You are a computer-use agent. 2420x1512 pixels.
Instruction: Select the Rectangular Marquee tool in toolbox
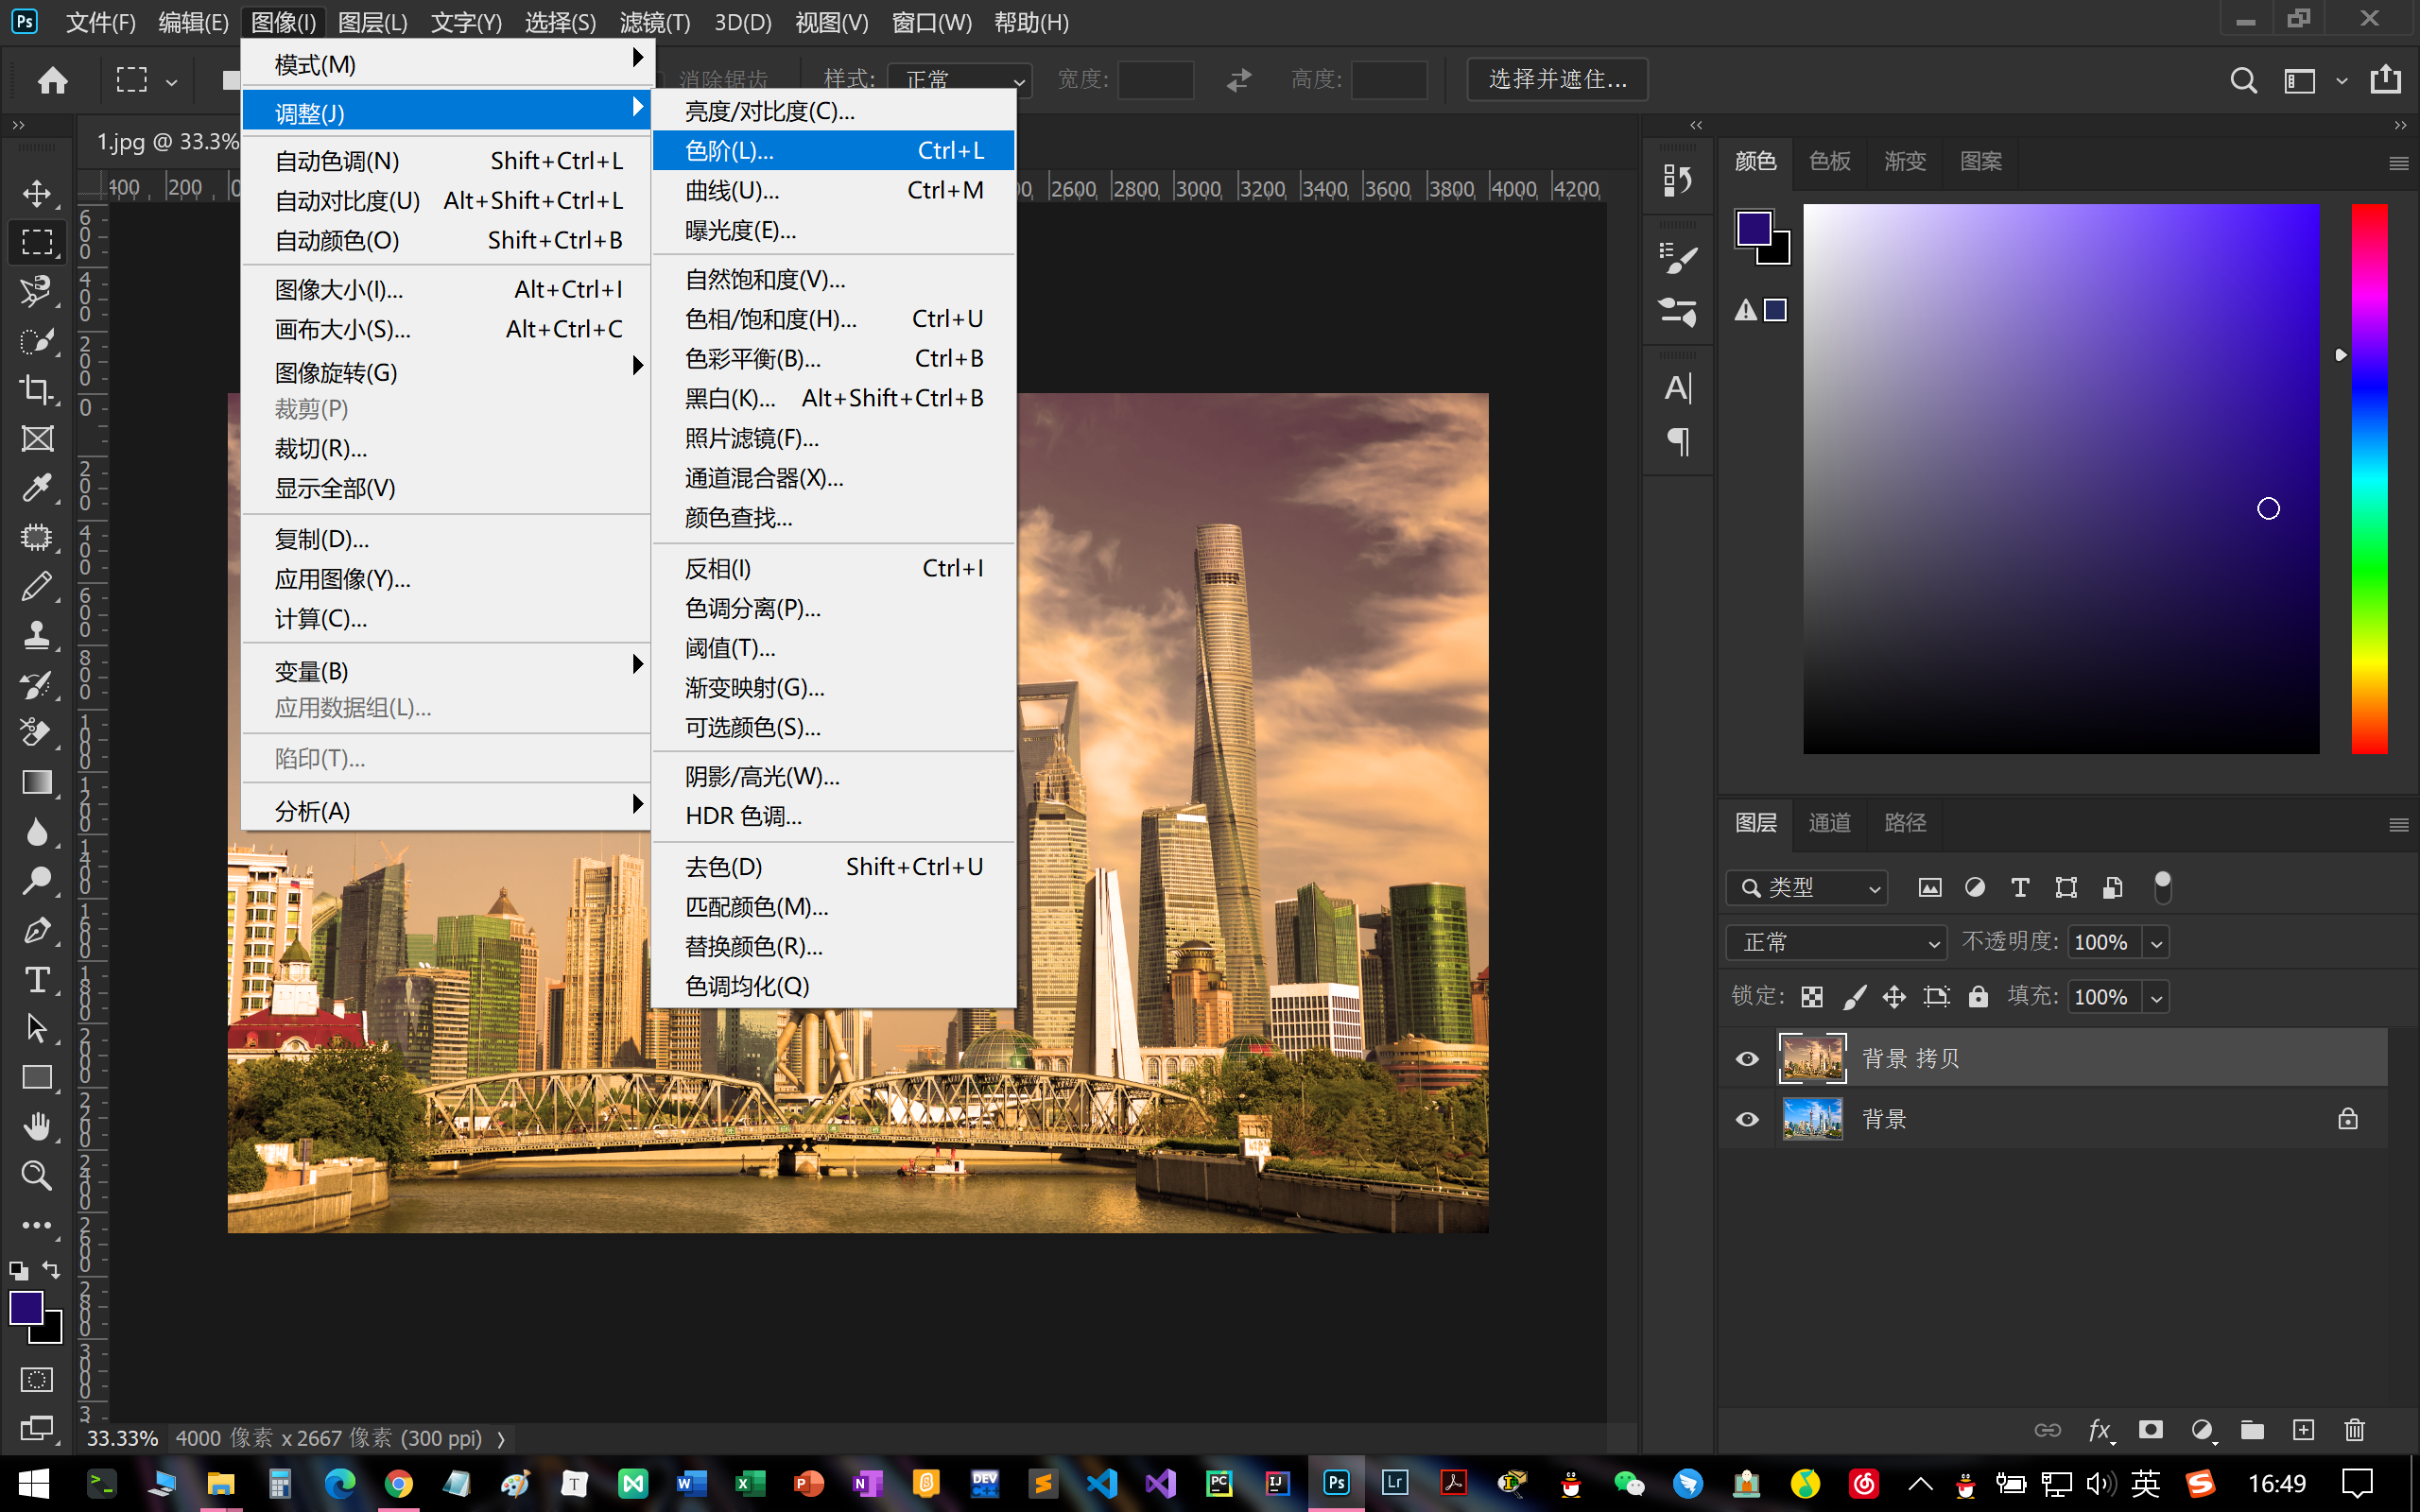[x=37, y=242]
